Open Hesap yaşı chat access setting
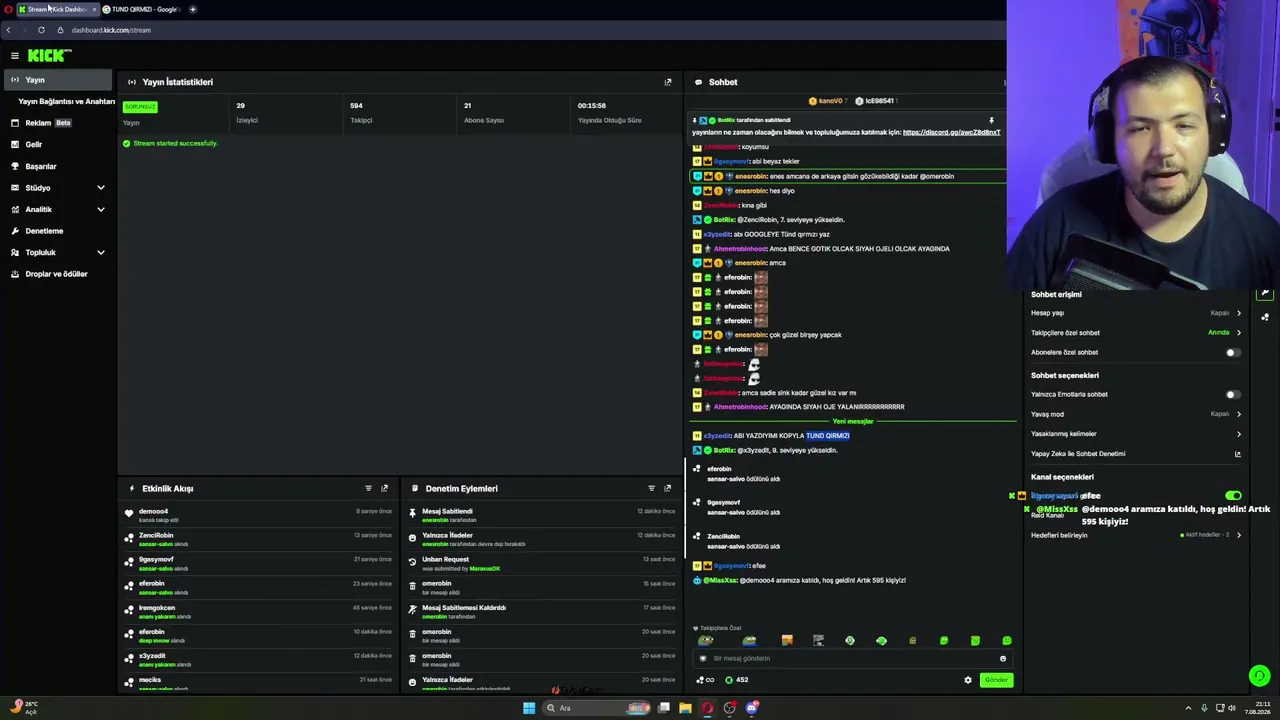 click(x=1136, y=313)
